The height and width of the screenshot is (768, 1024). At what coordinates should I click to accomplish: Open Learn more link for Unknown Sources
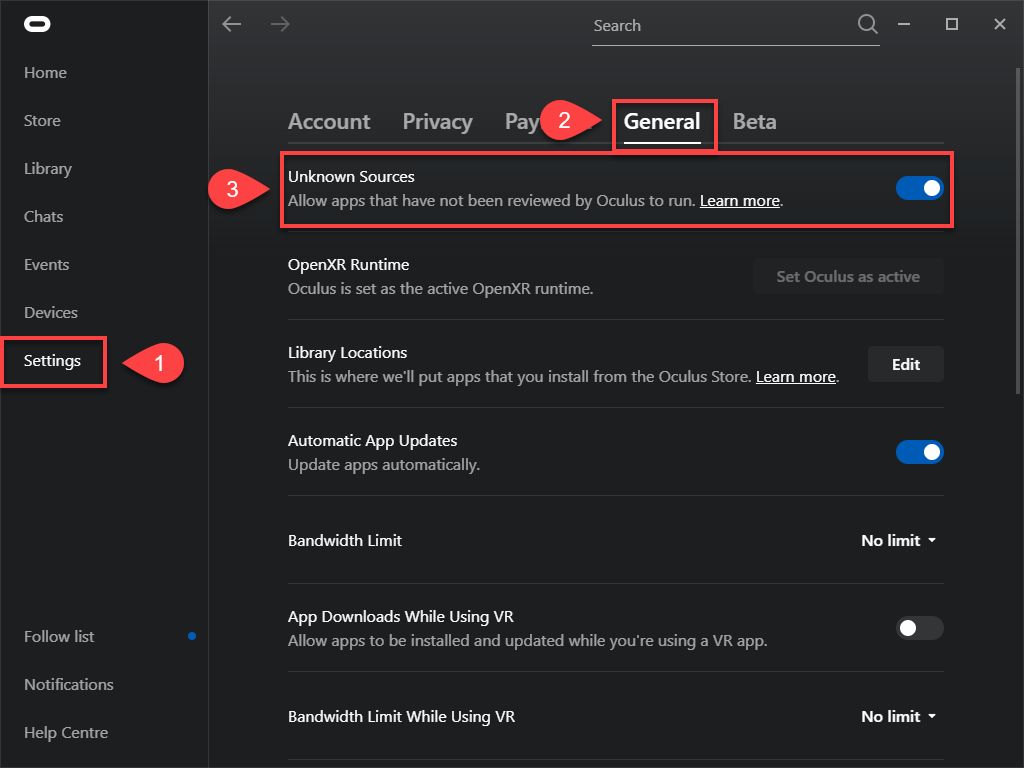click(x=739, y=201)
